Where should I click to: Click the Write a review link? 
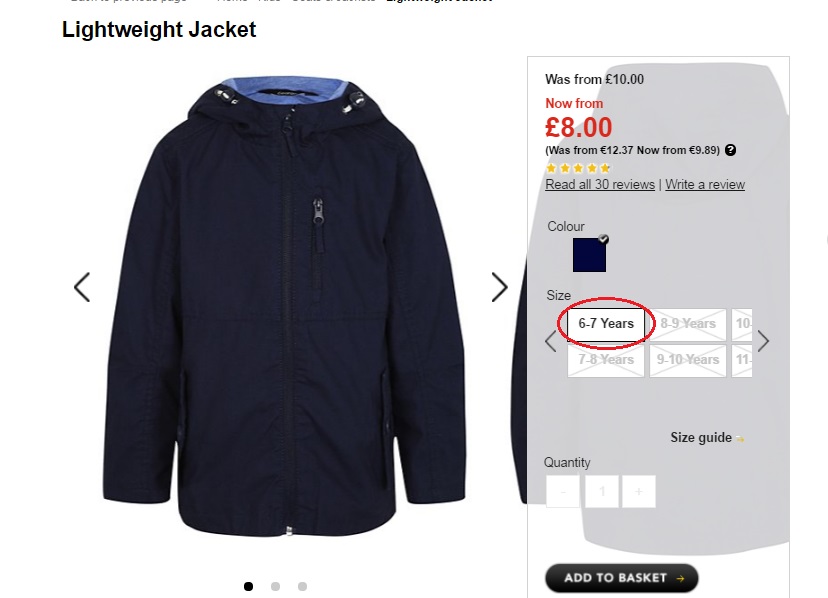(x=705, y=185)
